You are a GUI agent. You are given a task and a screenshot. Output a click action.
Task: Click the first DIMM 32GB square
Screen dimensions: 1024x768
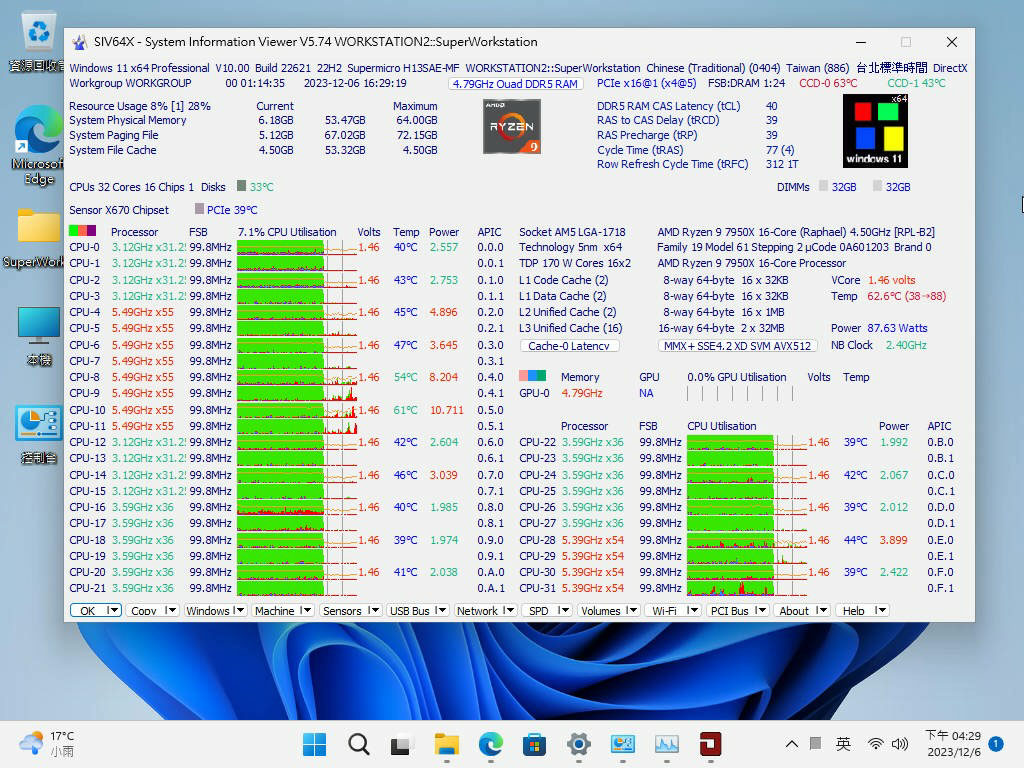(x=824, y=187)
